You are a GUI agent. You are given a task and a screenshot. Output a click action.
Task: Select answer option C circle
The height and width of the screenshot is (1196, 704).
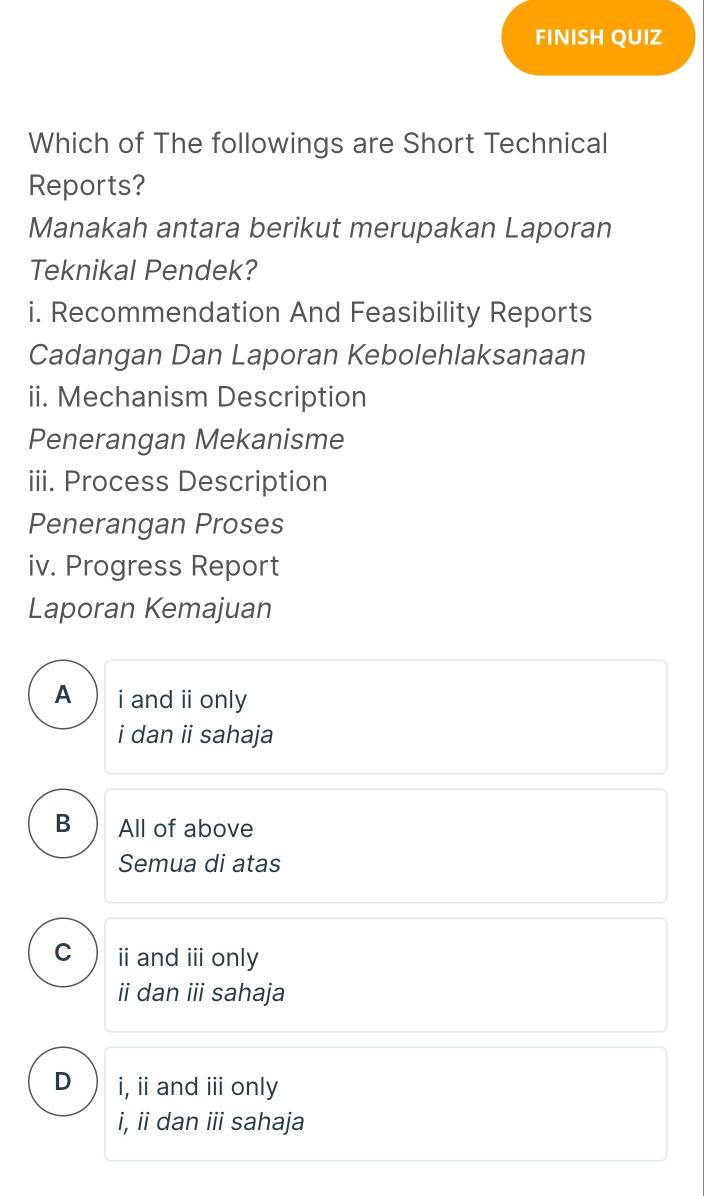click(x=62, y=953)
